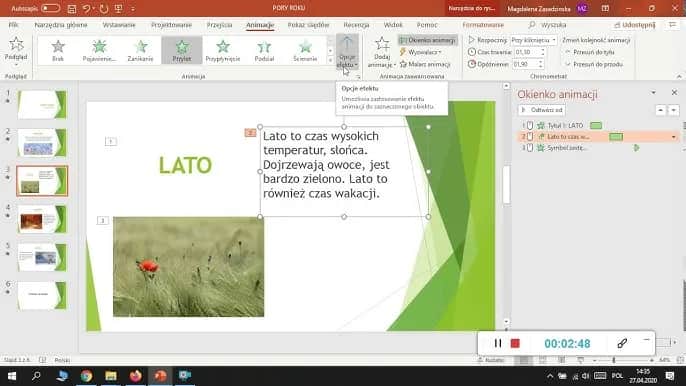Click Malarz animacji tool
The height and width of the screenshot is (386, 686).
click(425, 64)
